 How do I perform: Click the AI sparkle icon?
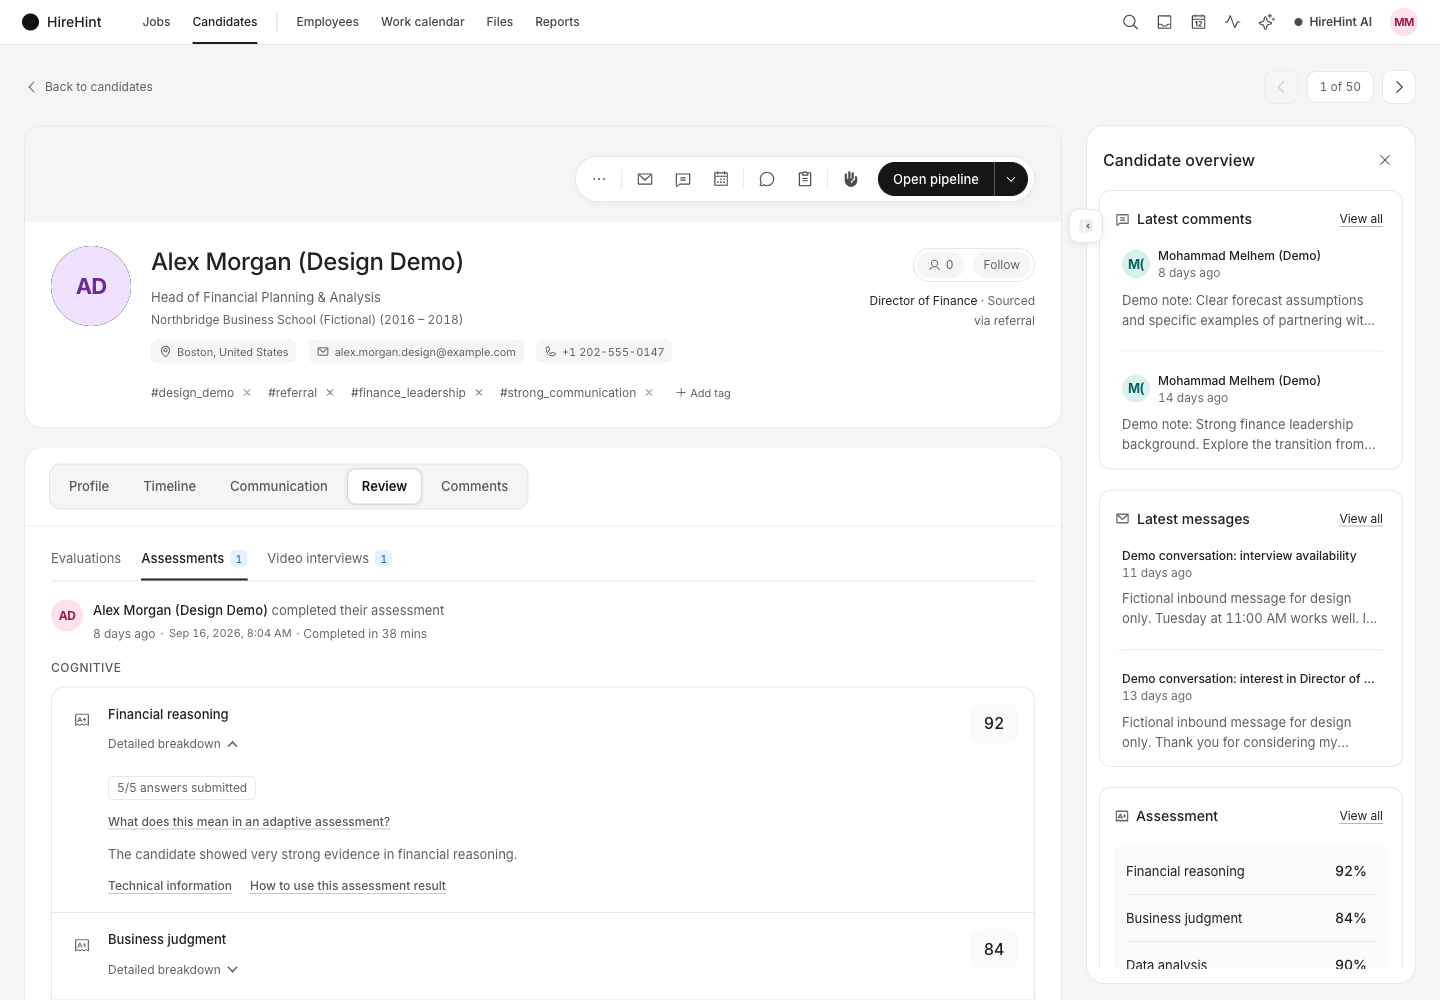pyautogui.click(x=1266, y=22)
